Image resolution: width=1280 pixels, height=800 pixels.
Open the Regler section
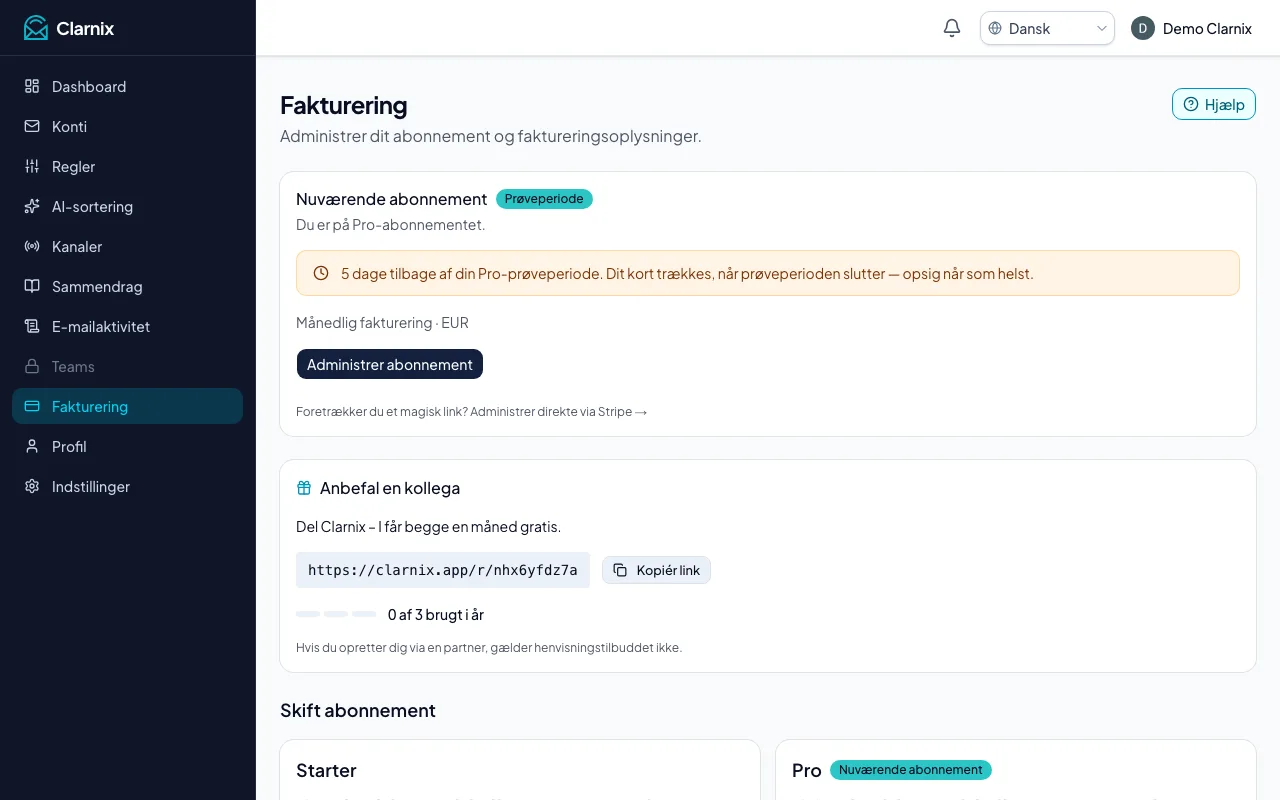coord(127,166)
